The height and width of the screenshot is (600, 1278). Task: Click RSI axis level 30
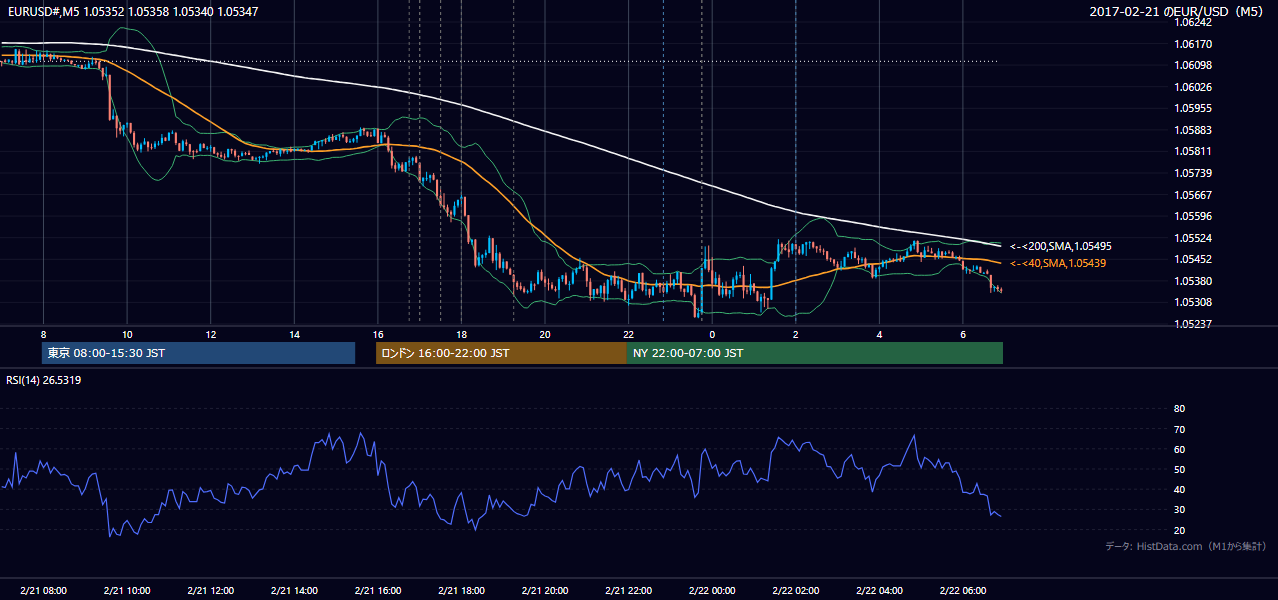click(1179, 509)
